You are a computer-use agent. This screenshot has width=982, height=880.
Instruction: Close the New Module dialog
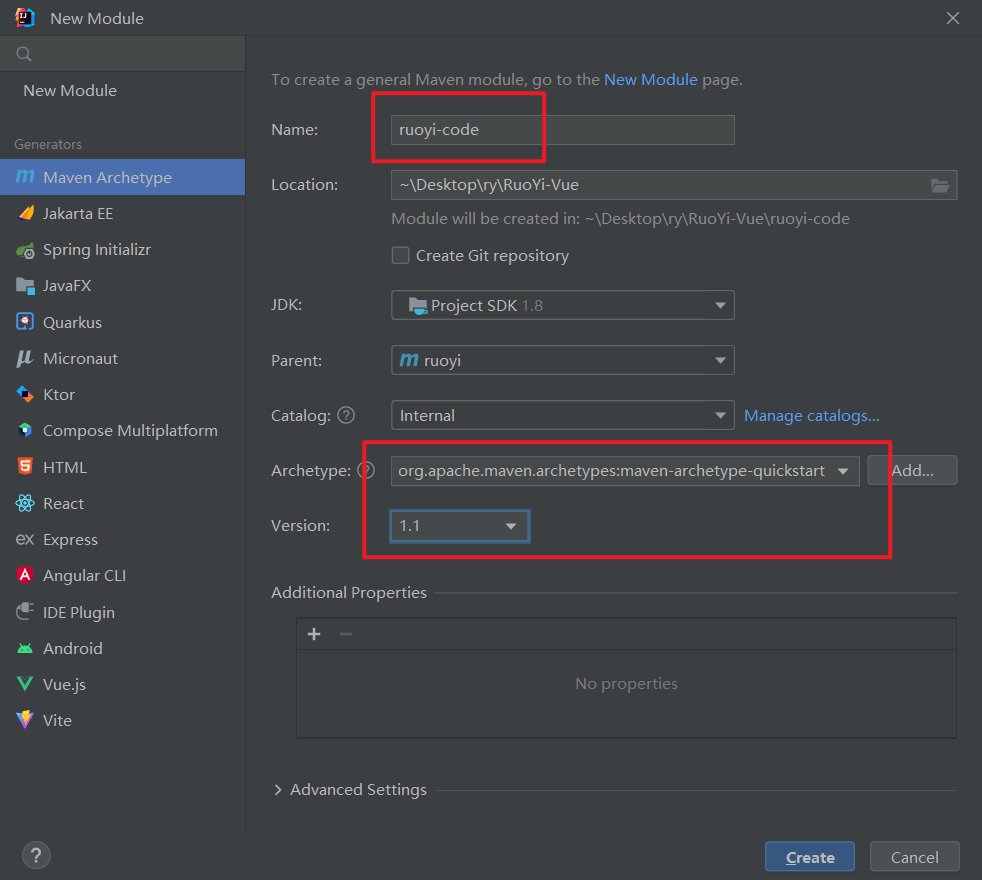pos(953,18)
